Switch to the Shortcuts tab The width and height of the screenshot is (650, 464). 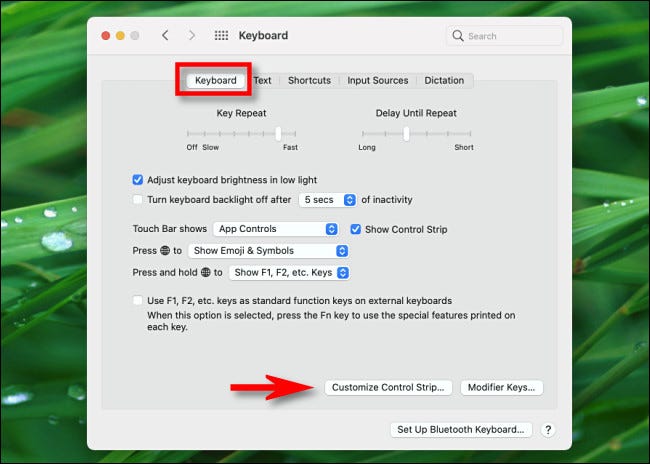coord(309,80)
